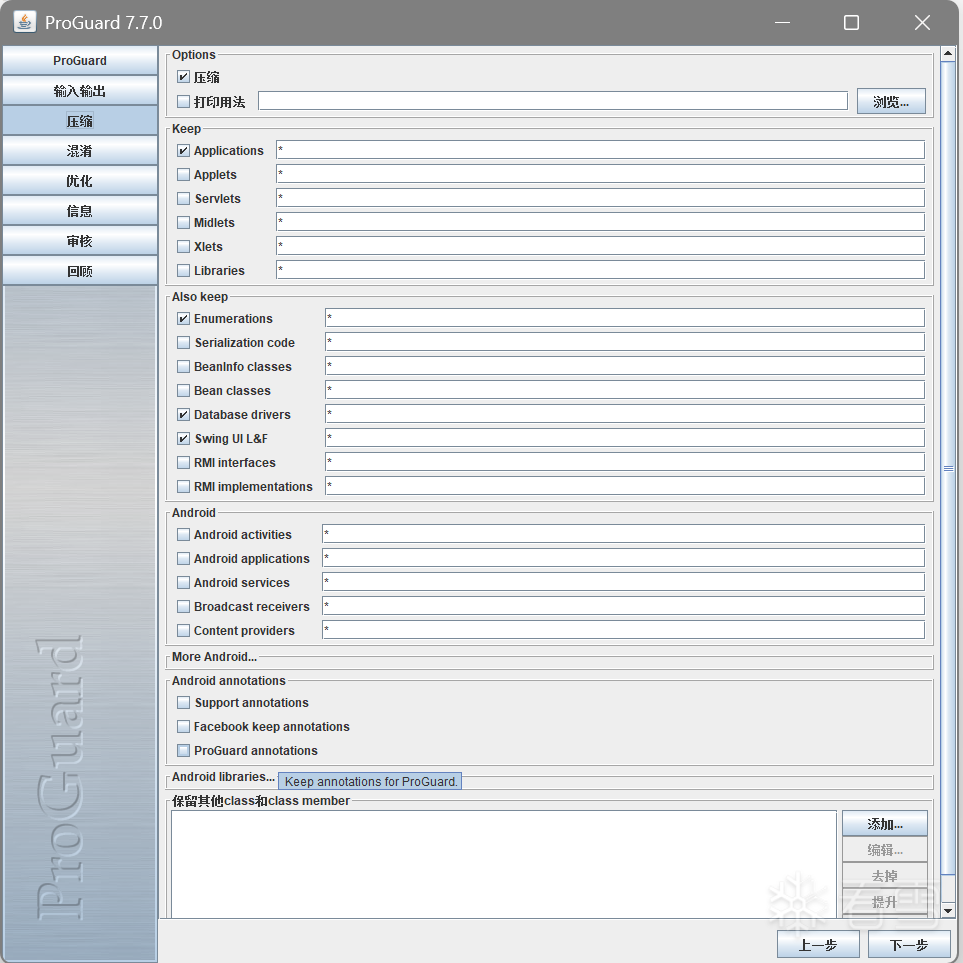Check Facebook keep annotations
Image resolution: width=963 pixels, height=963 pixels.
pos(183,727)
